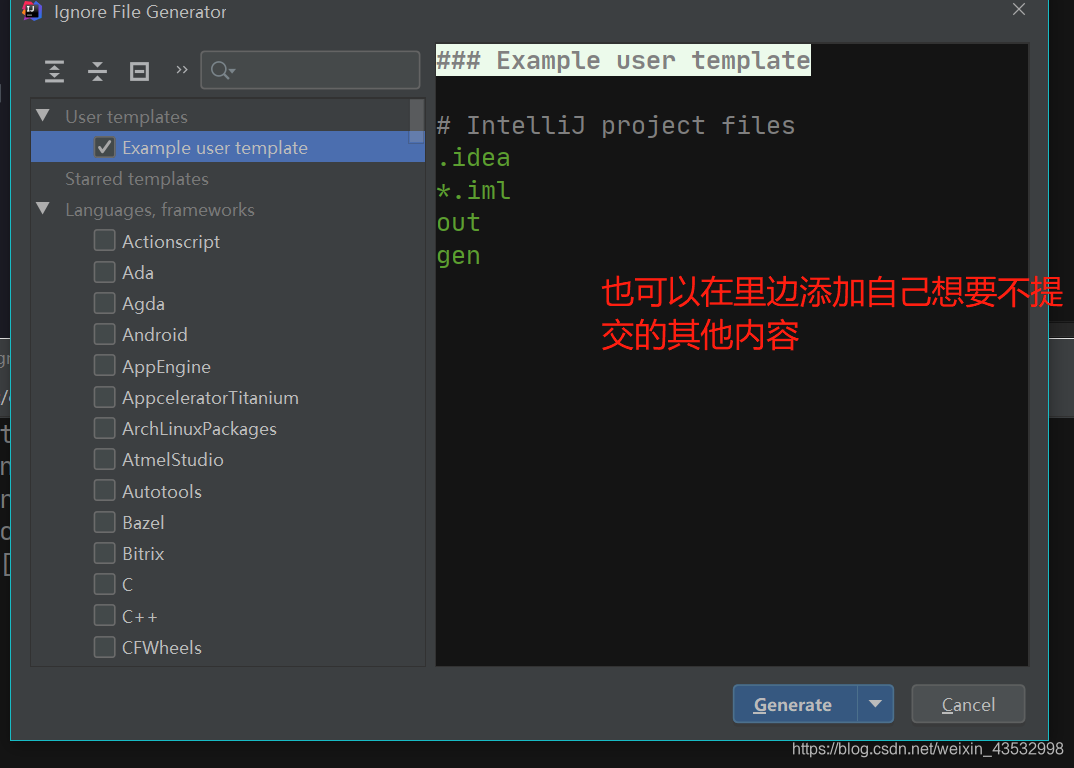Click the 'User templates' group label
Viewport: 1074px width, 768px height.
(x=127, y=116)
